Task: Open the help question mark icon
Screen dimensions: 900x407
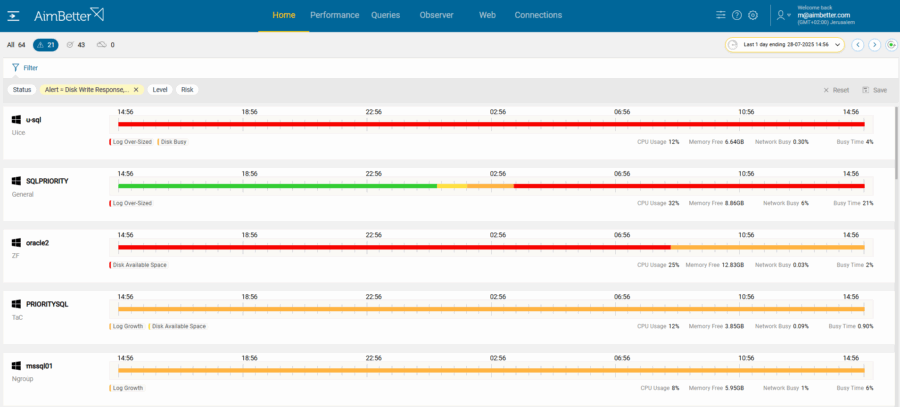Action: point(737,15)
